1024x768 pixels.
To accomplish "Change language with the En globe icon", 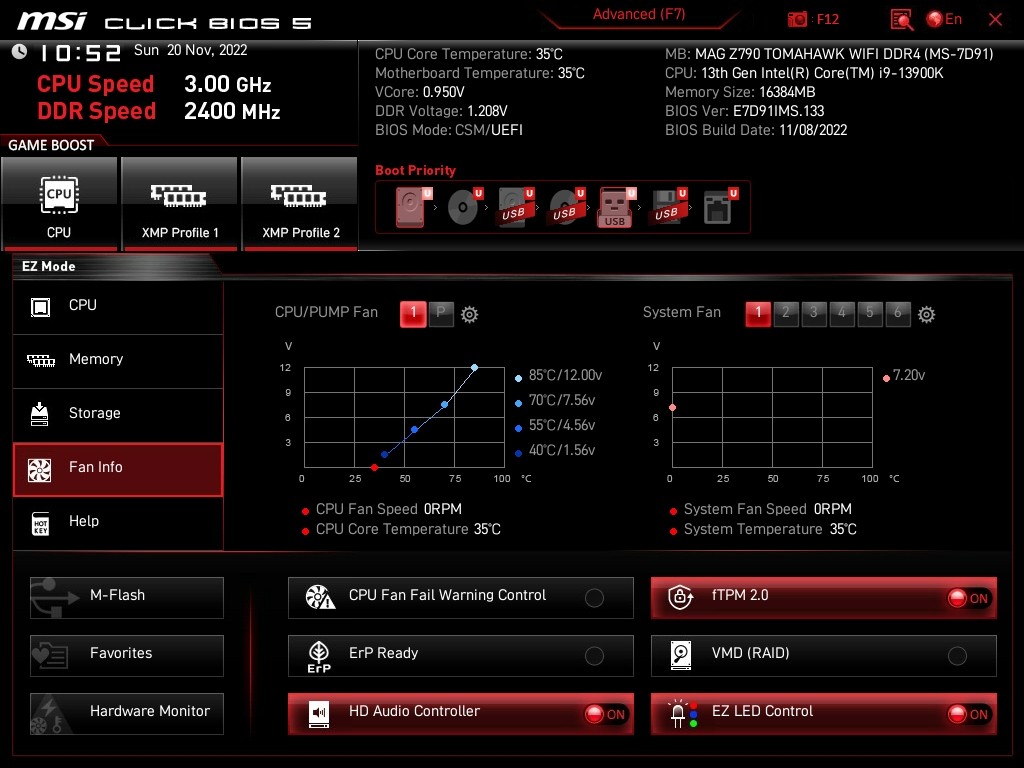I will pos(944,20).
